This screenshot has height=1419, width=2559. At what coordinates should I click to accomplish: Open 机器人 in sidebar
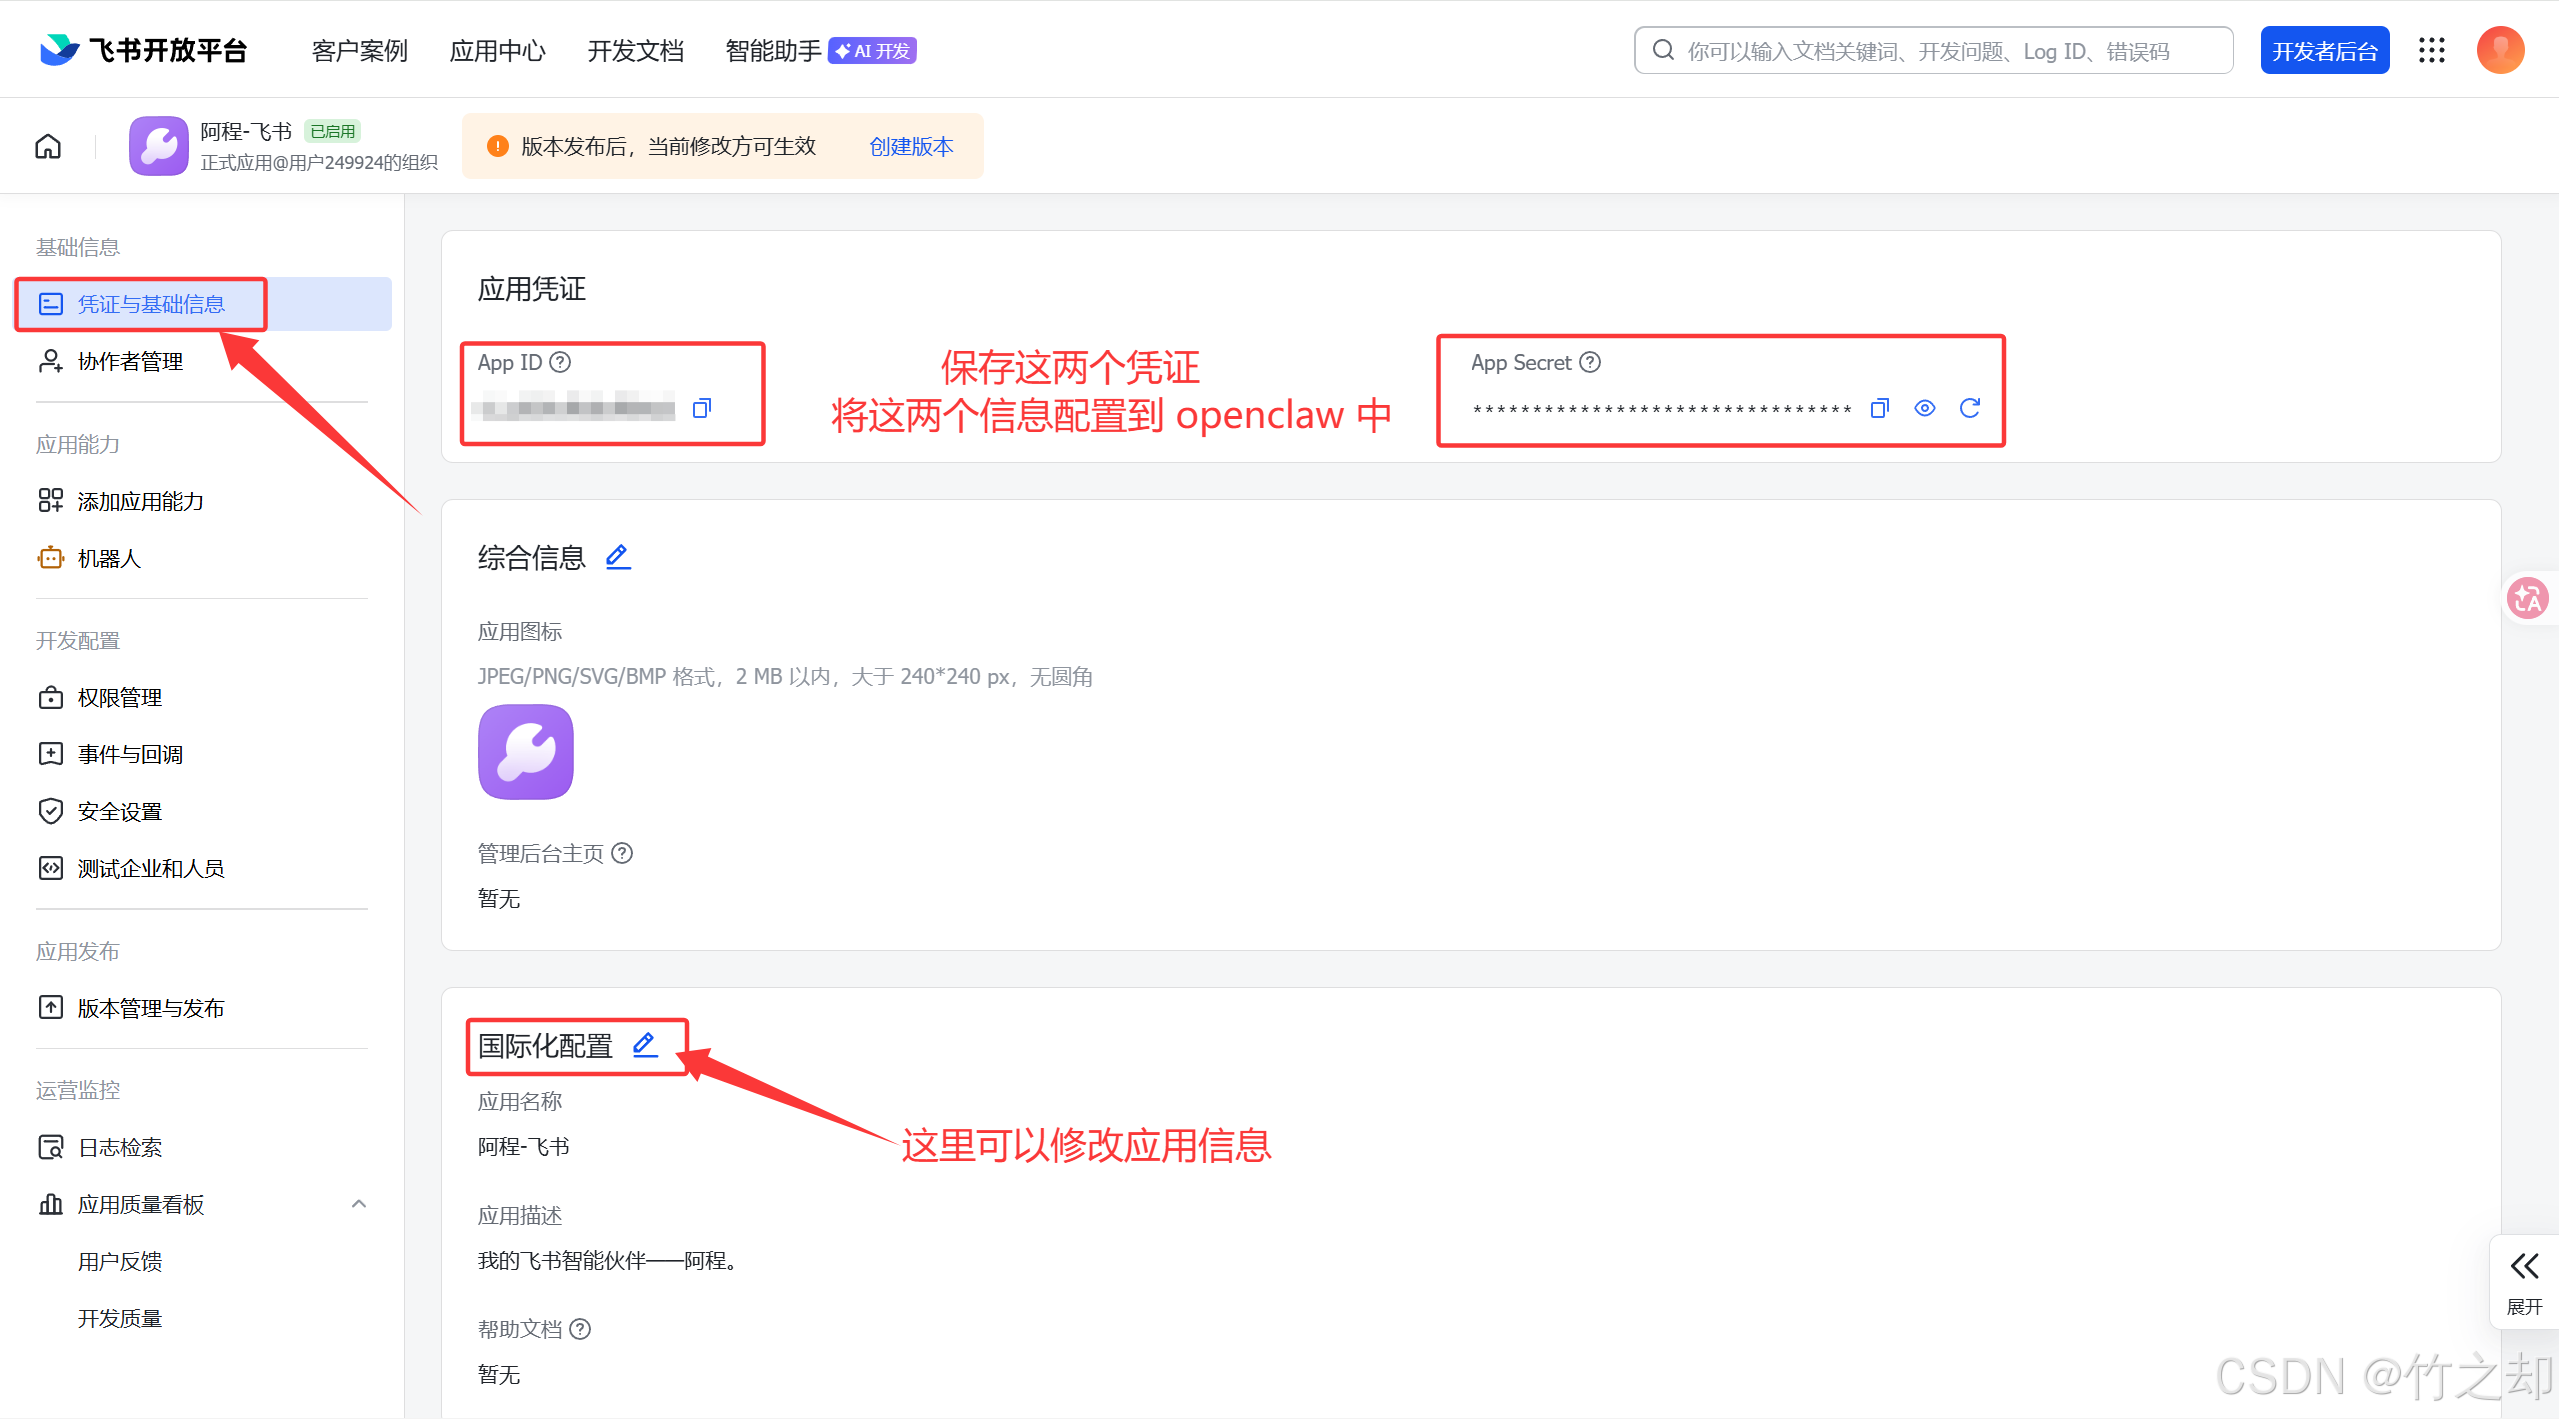click(109, 558)
